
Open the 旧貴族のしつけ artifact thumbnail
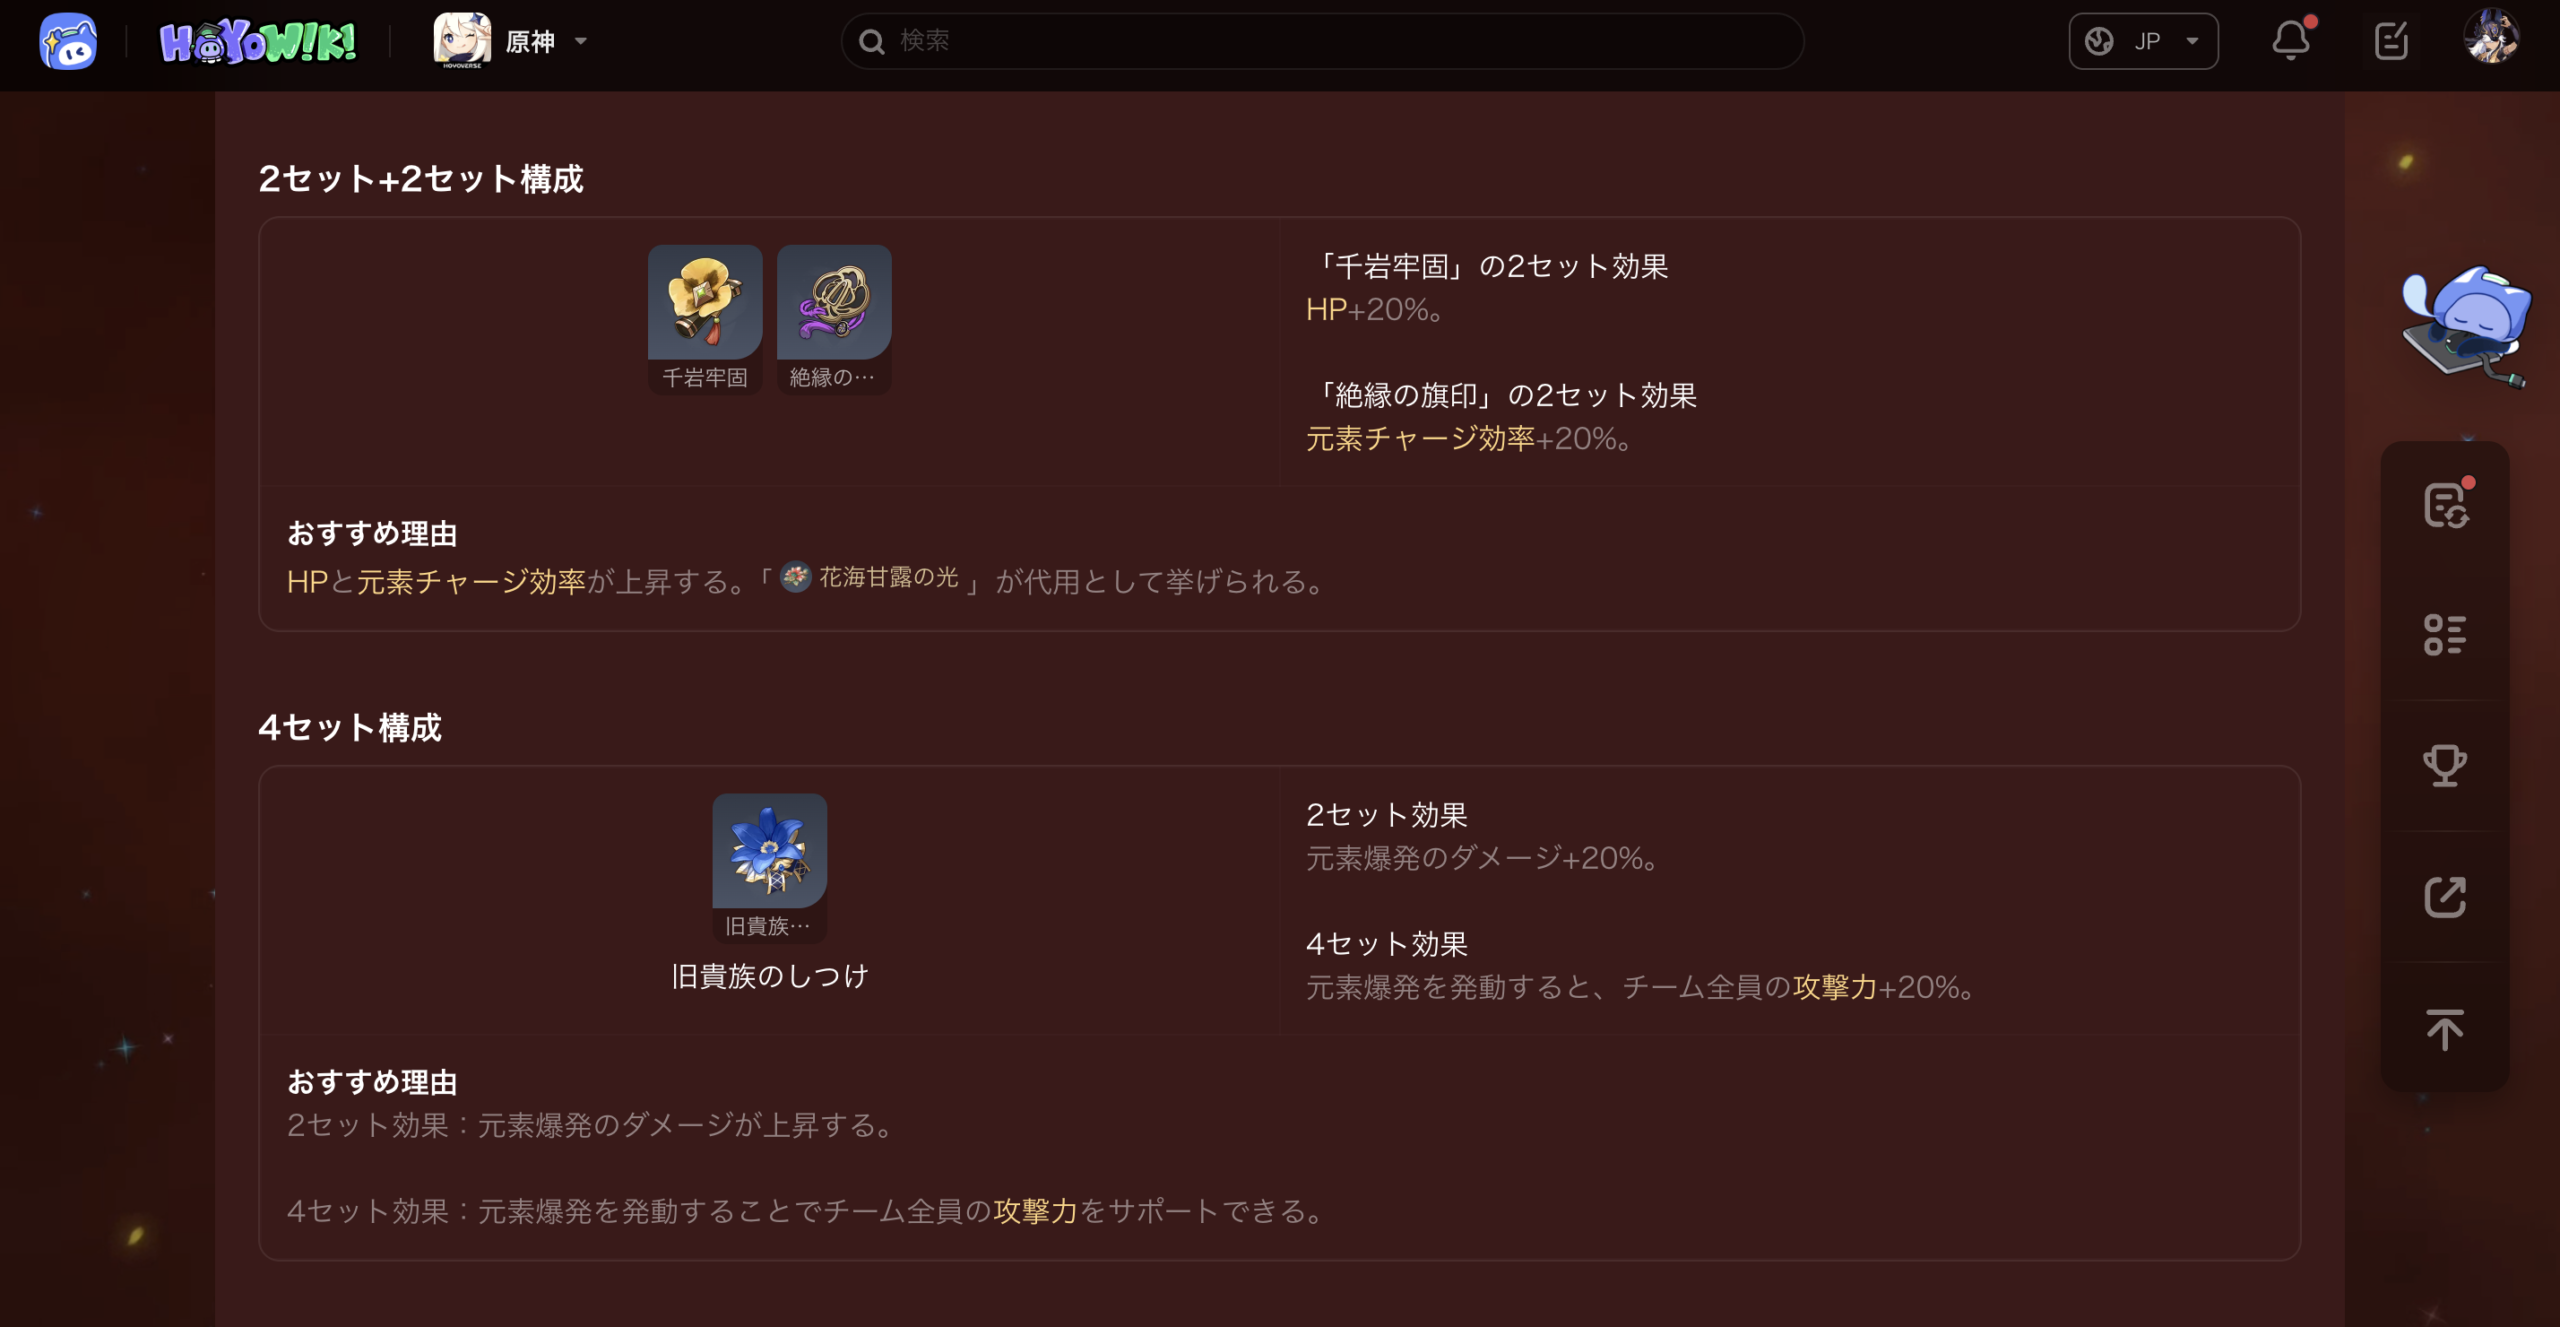click(770, 868)
